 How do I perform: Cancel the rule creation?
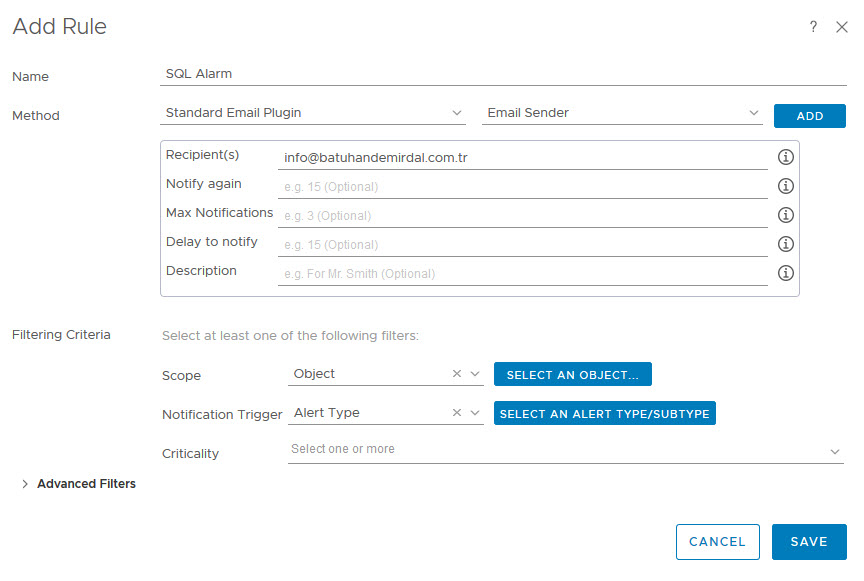tap(717, 542)
